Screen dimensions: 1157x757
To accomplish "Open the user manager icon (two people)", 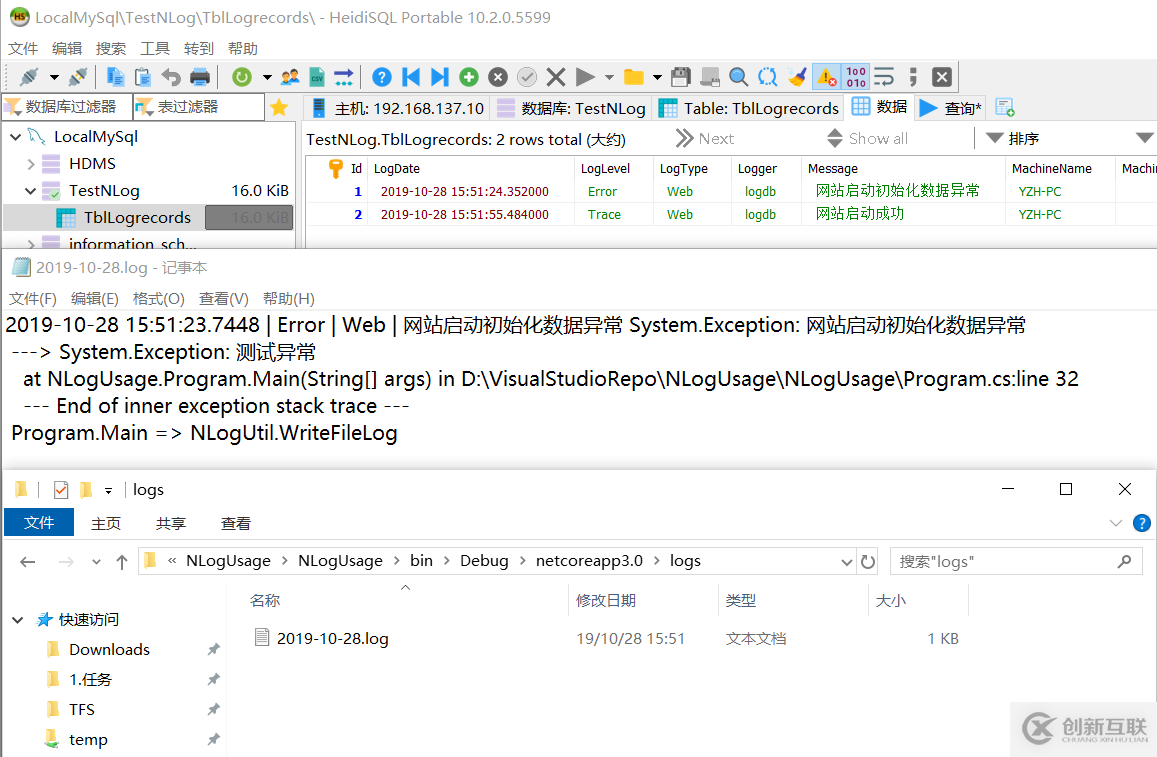I will (x=290, y=77).
